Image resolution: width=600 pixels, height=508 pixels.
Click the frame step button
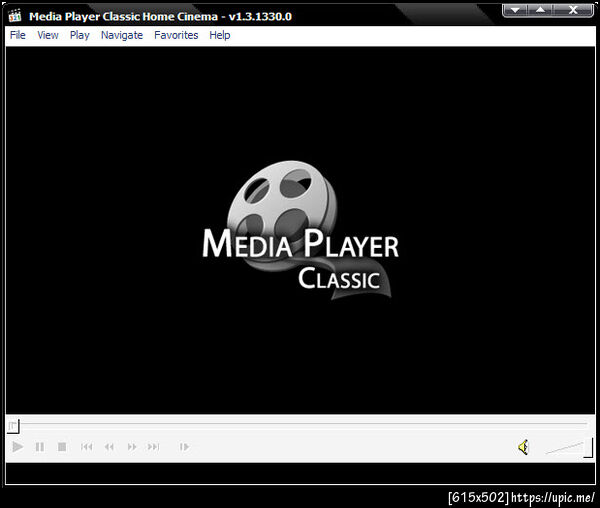pyautogui.click(x=184, y=446)
